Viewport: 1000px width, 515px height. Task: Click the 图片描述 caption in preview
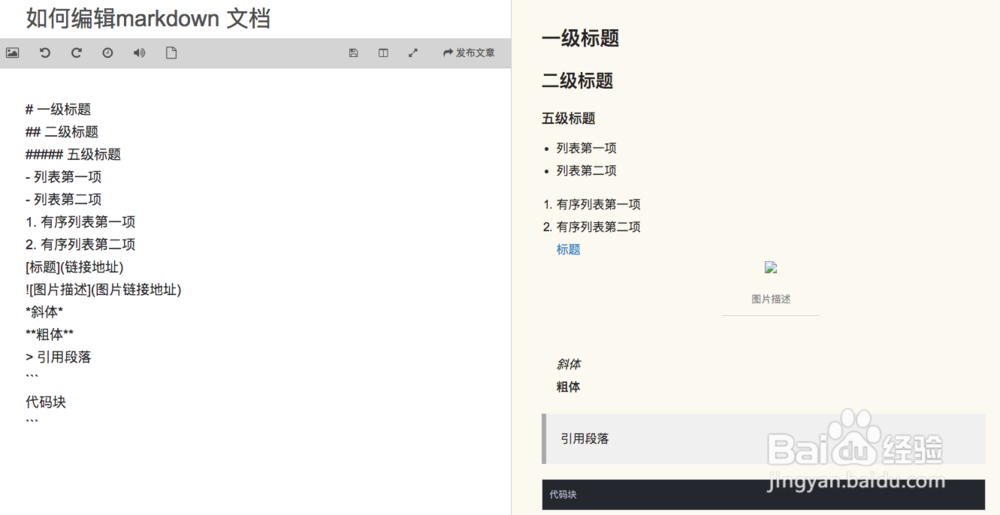click(770, 299)
